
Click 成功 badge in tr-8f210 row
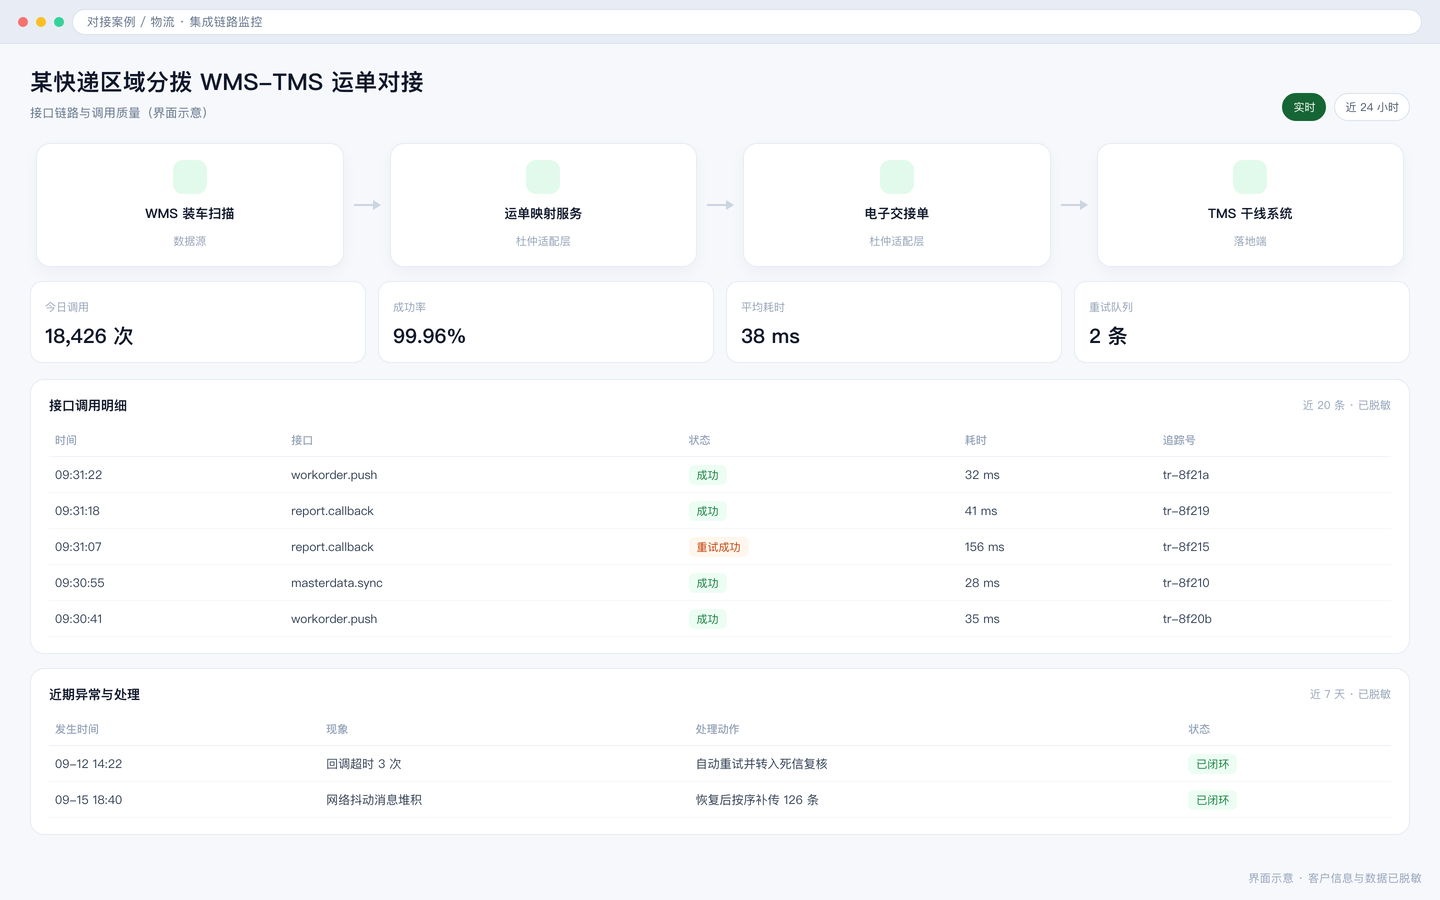(708, 583)
